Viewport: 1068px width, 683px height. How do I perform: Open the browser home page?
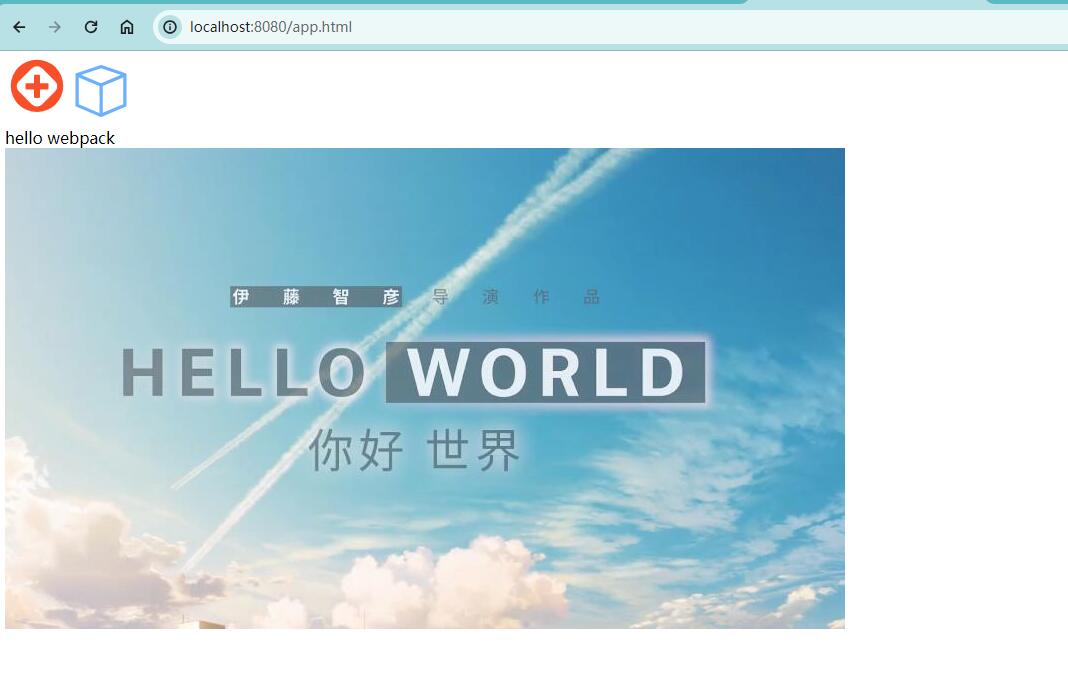[x=127, y=27]
